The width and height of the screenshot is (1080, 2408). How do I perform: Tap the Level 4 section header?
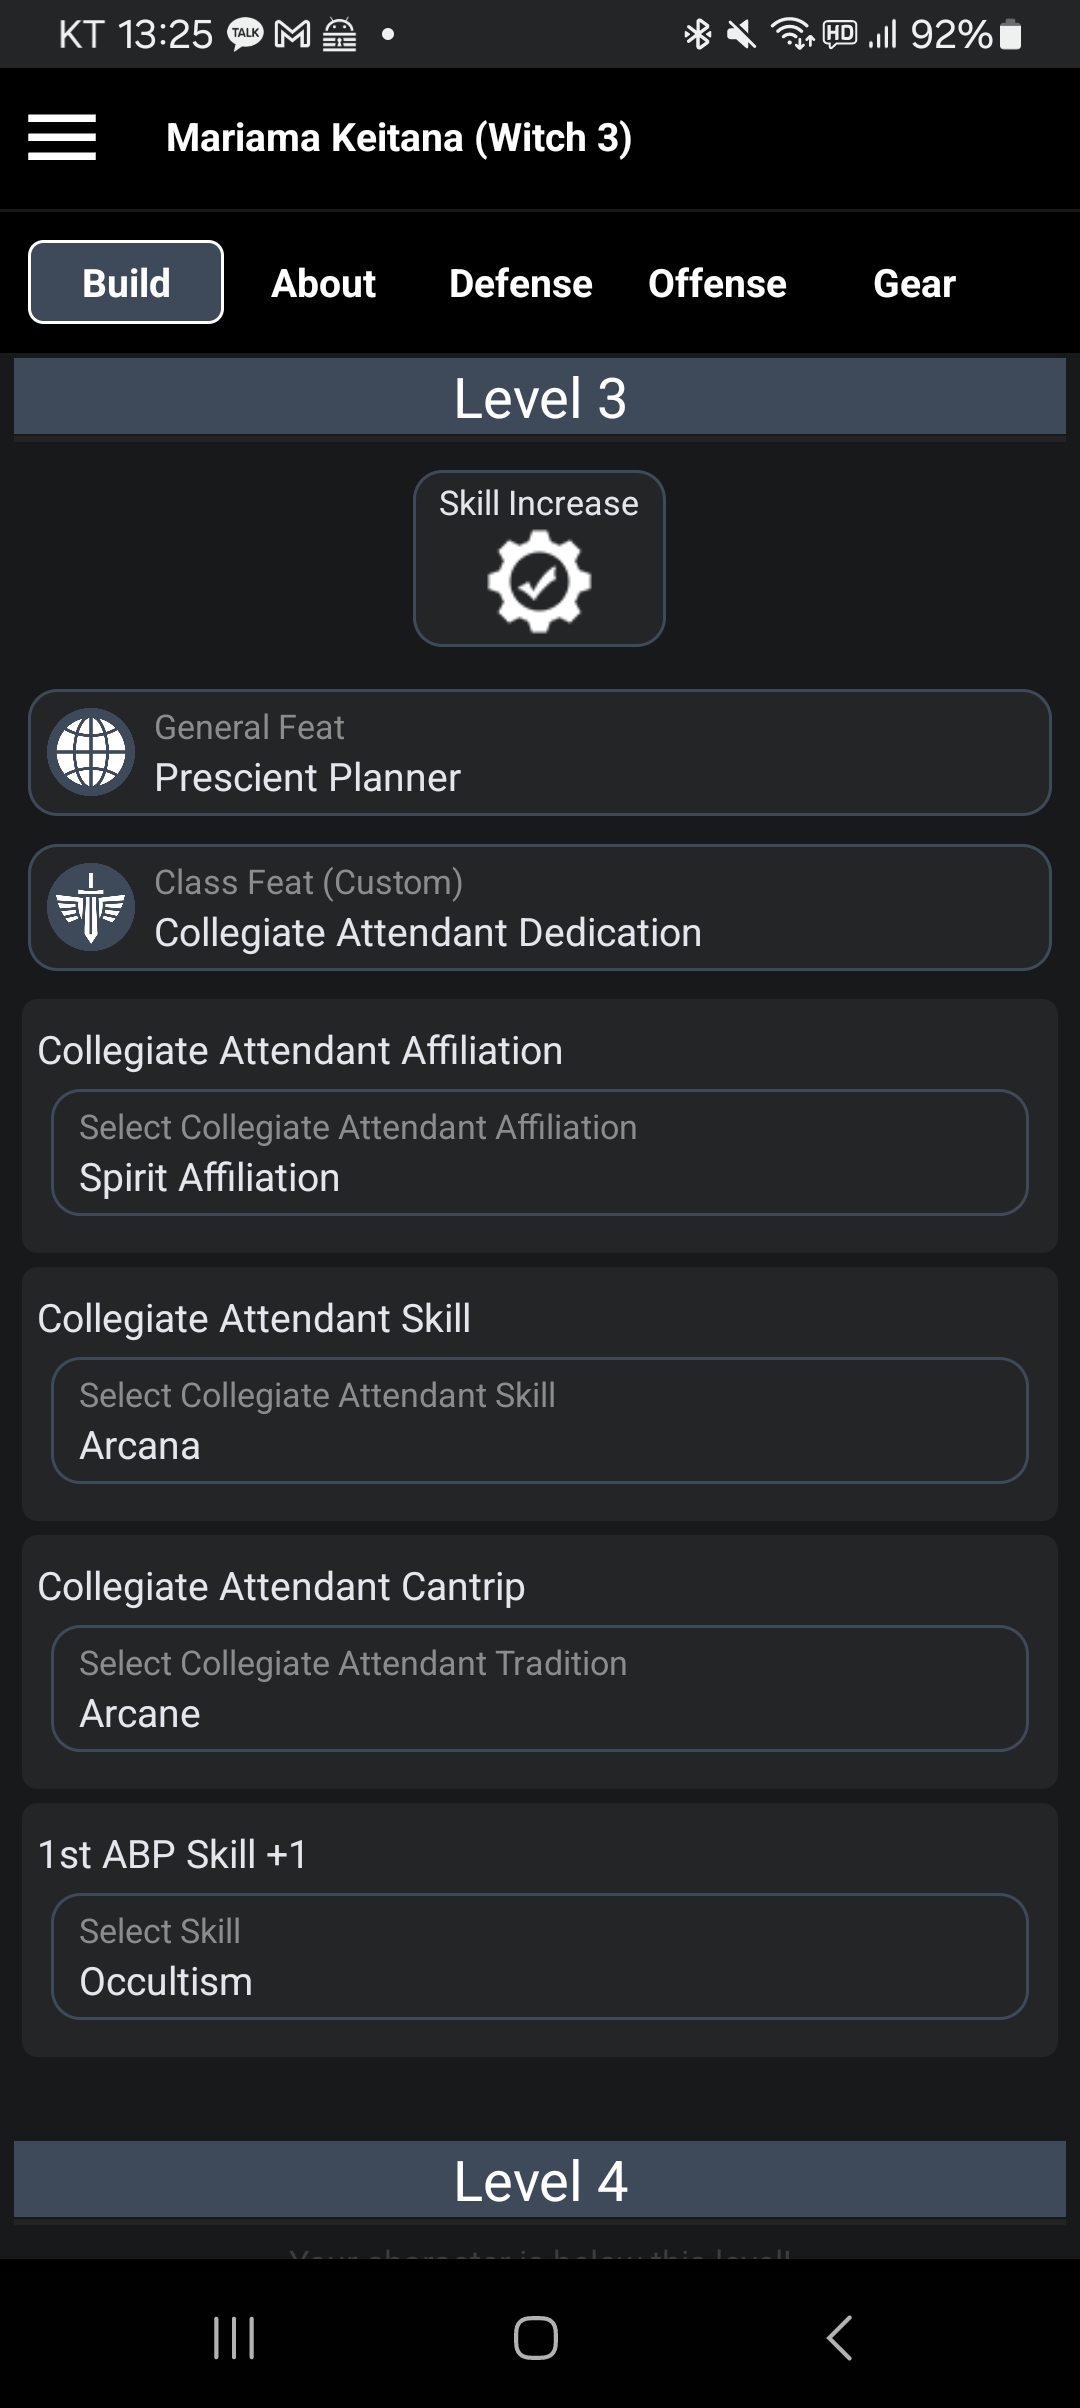[540, 2181]
